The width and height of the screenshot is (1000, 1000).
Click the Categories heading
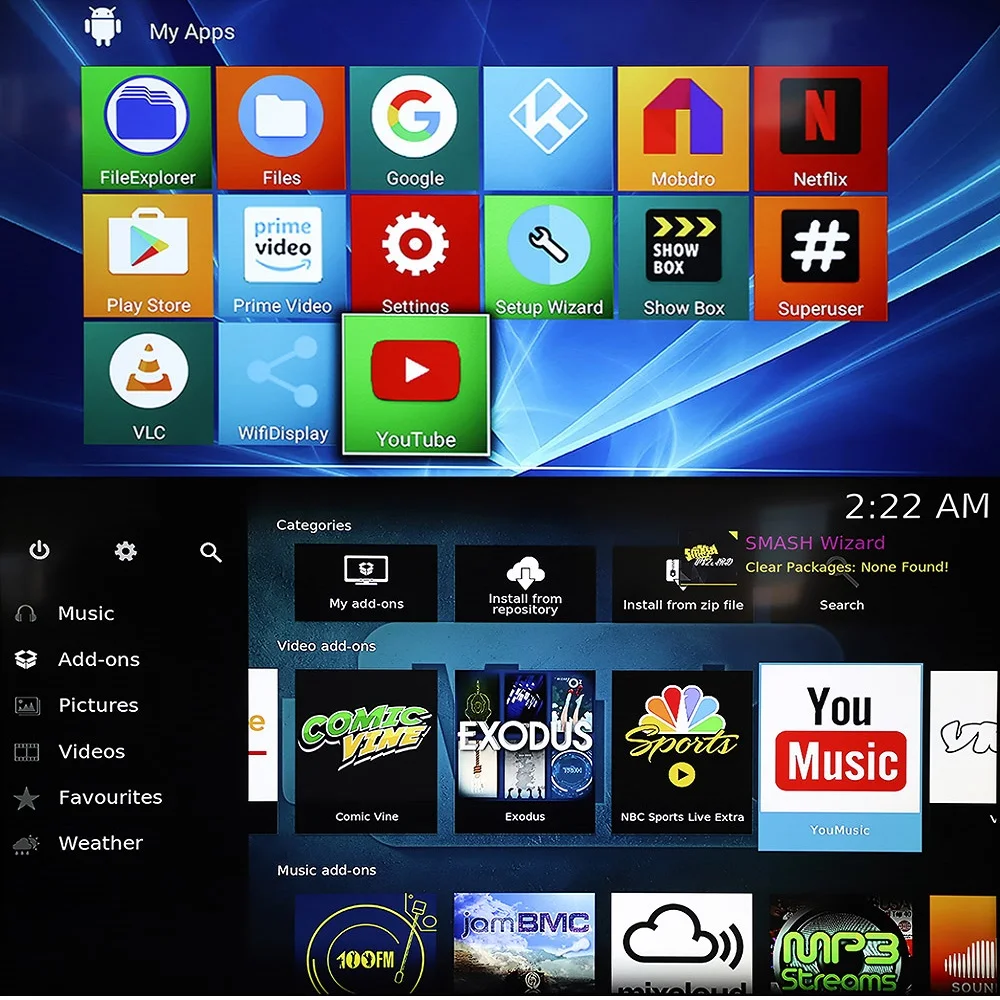click(x=314, y=526)
